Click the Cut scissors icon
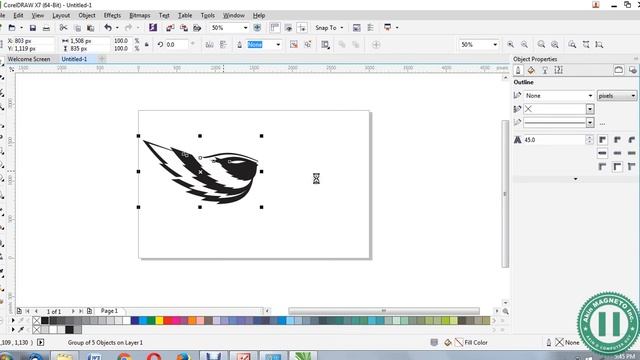Image resolution: width=640 pixels, height=360 pixels. pyautogui.click(x=63, y=28)
